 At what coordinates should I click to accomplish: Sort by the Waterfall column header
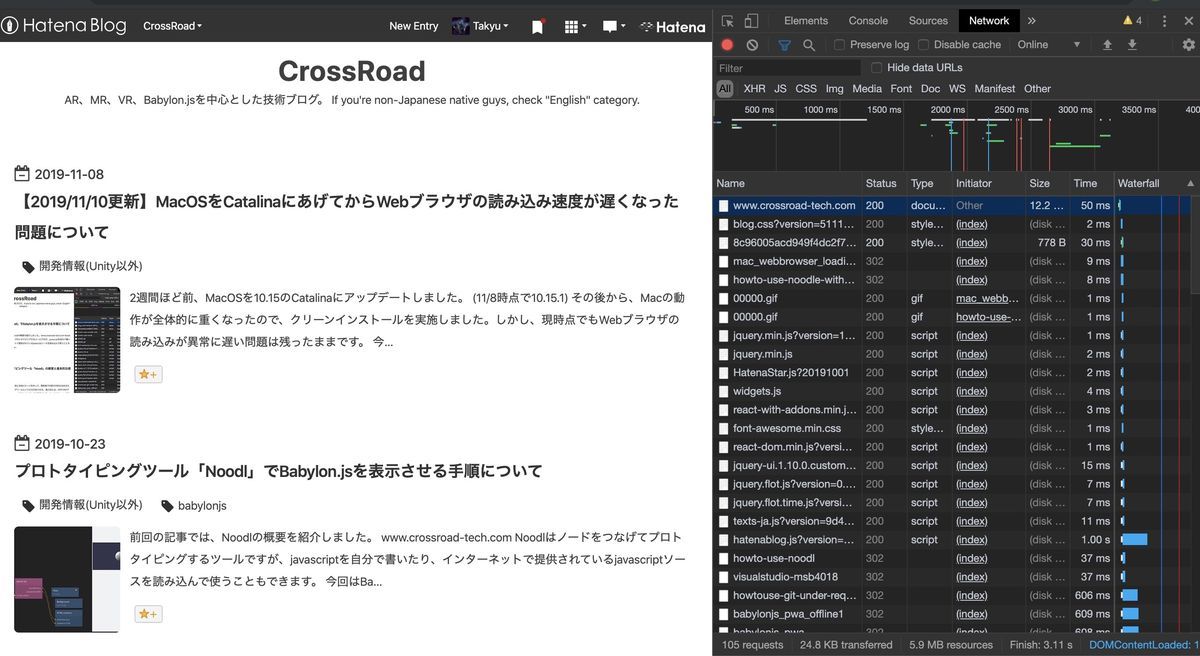click(1156, 183)
